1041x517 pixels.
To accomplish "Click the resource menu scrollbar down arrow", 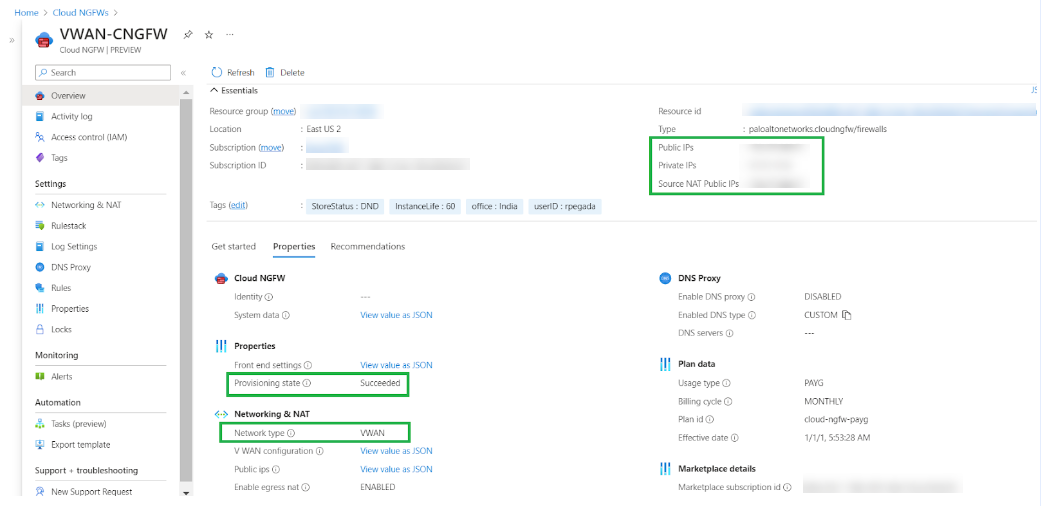I will 186,494.
